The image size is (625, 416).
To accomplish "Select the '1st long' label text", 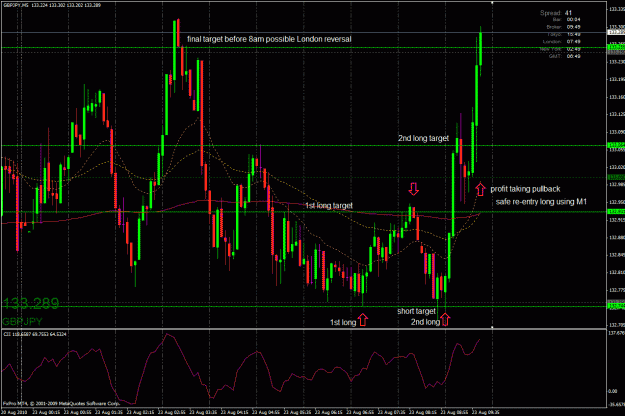I will click(343, 322).
